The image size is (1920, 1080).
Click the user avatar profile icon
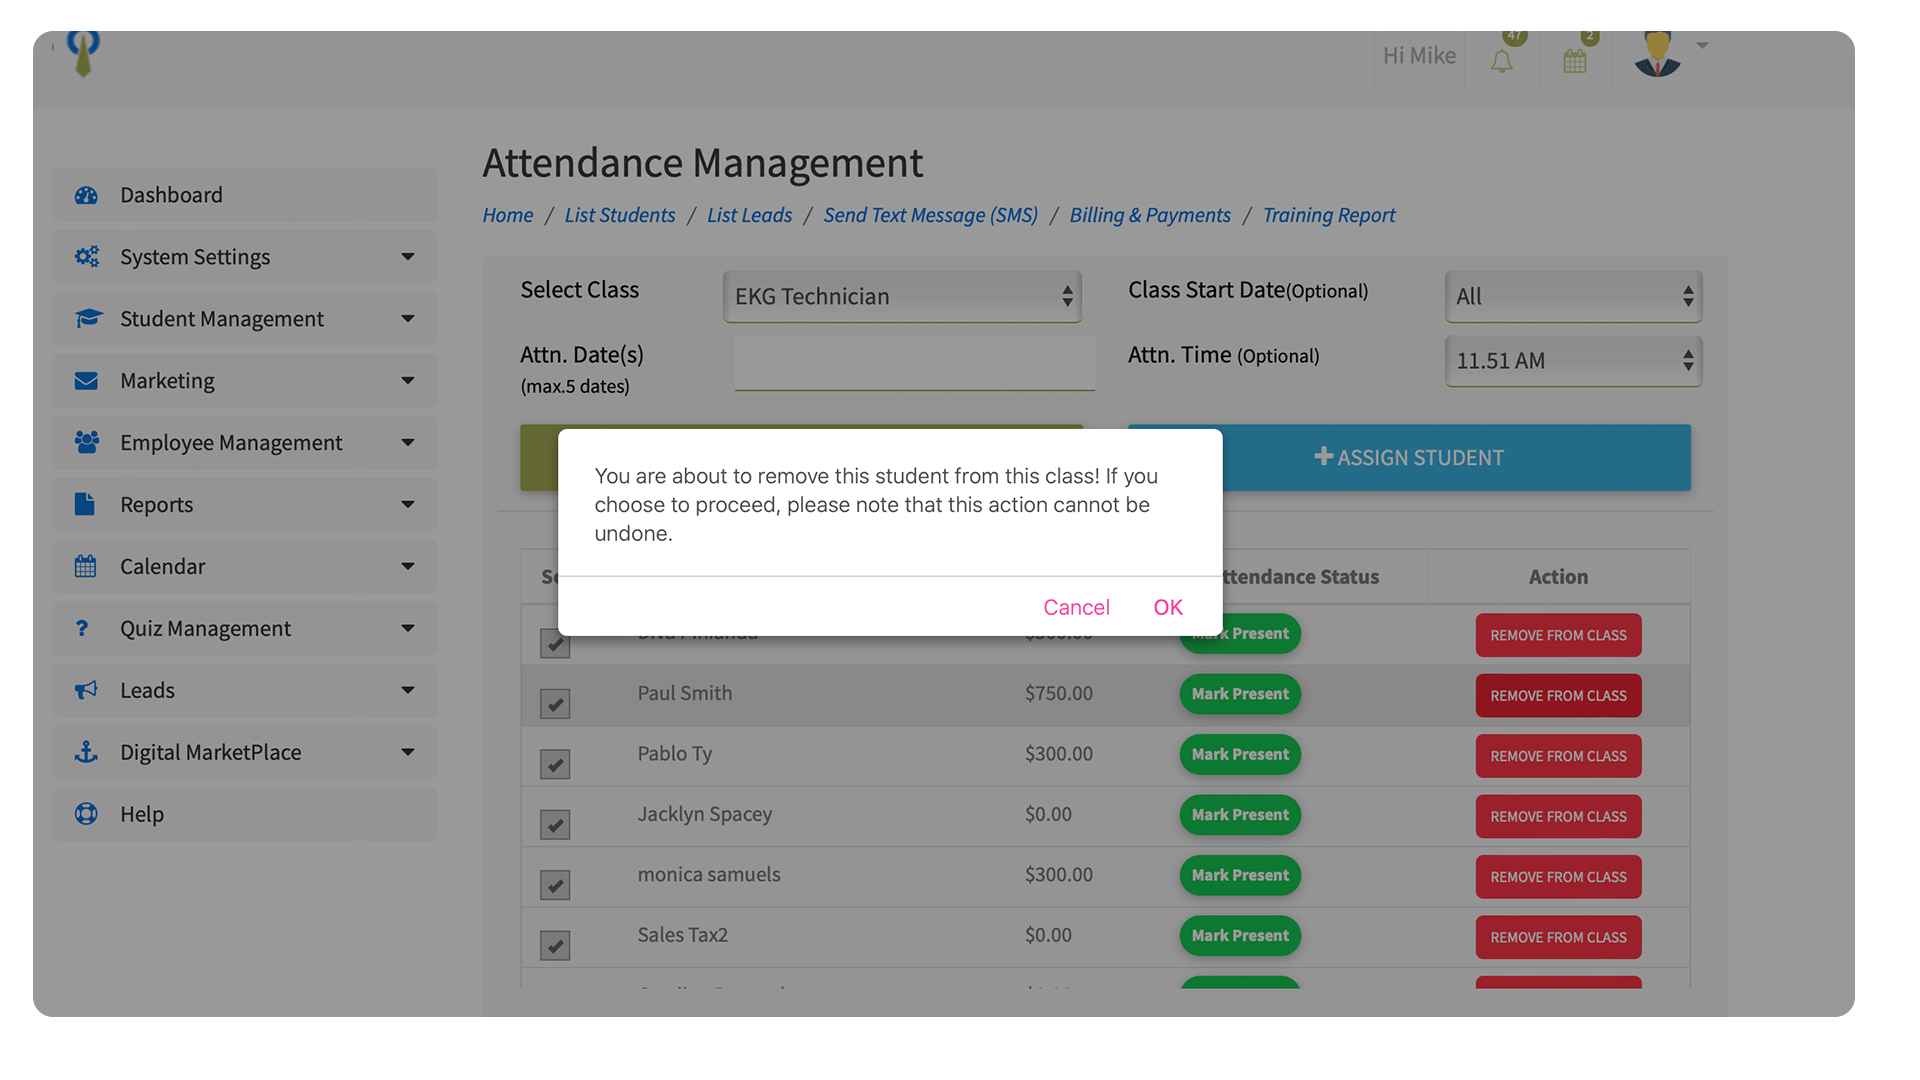(x=1657, y=55)
